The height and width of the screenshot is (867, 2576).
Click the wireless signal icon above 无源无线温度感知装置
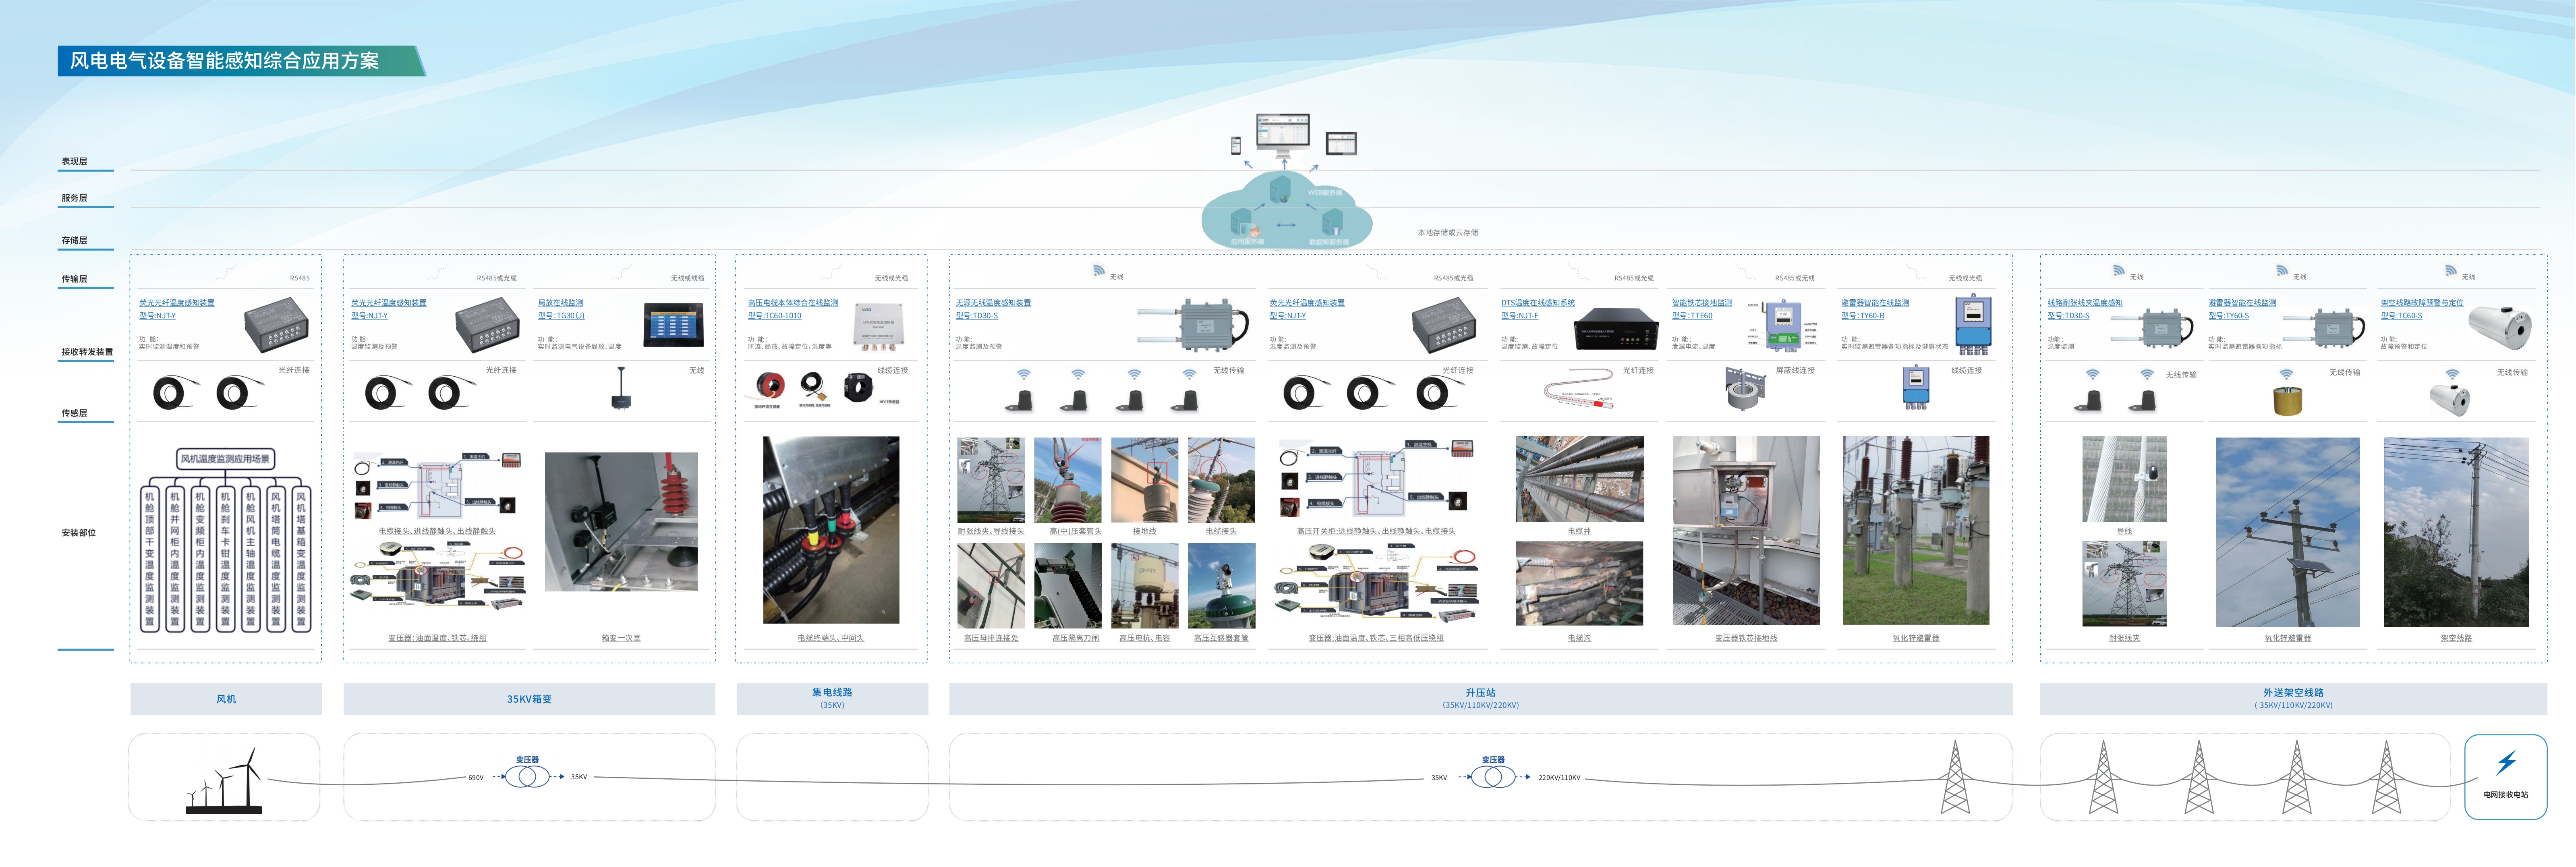(x=1099, y=271)
